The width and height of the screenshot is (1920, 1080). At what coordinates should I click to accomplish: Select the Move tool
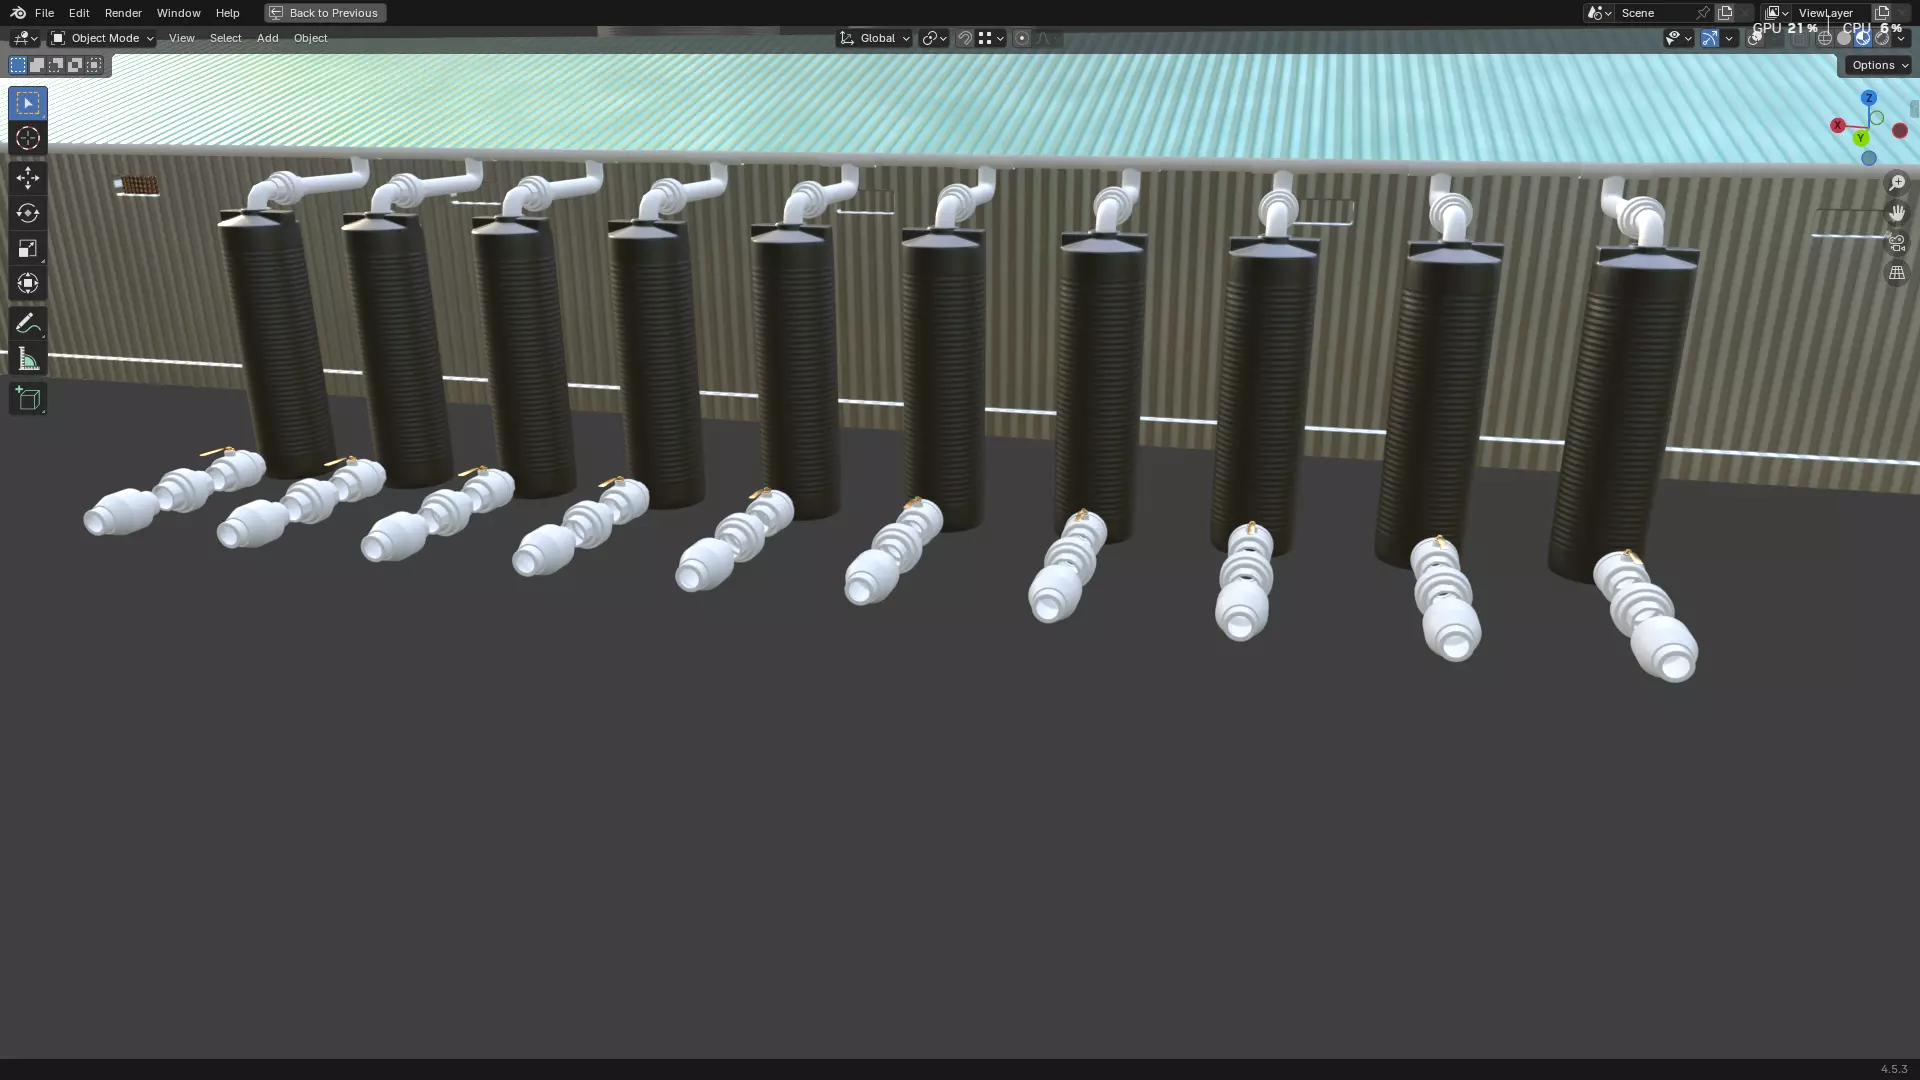point(28,178)
